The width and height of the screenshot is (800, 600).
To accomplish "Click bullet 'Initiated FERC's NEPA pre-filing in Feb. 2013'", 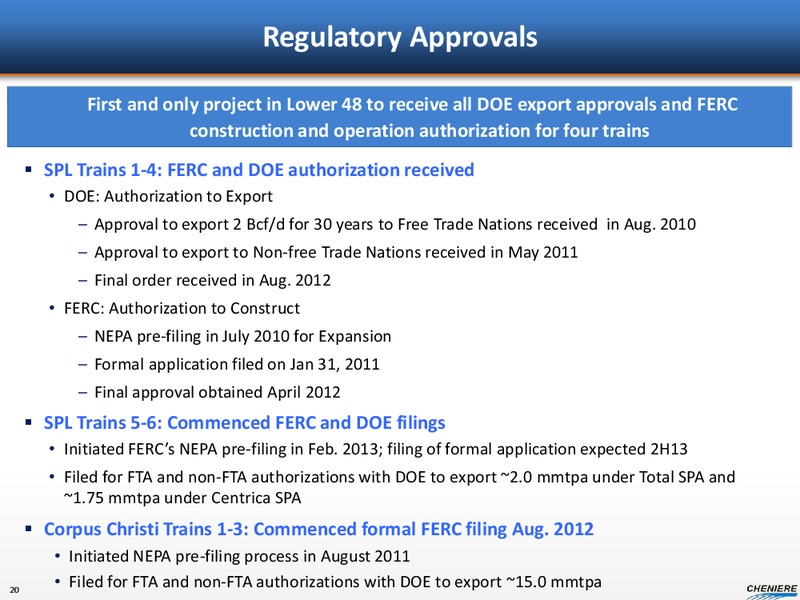I will (x=376, y=449).
